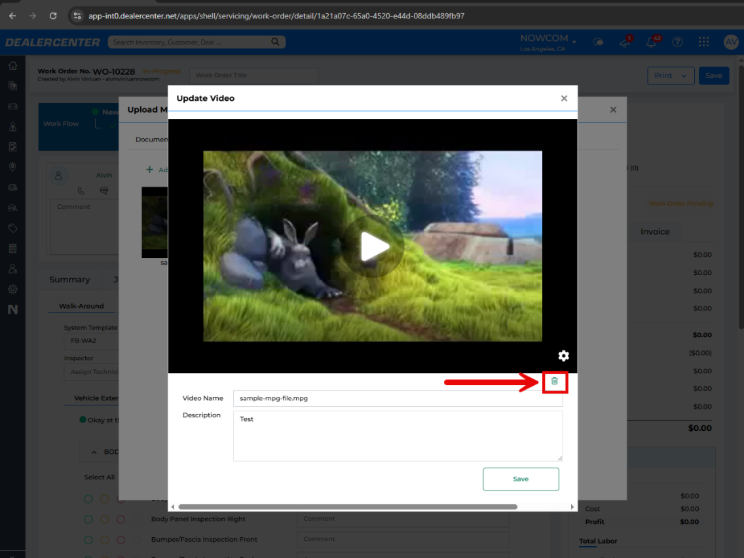Image resolution: width=744 pixels, height=558 pixels.
Task: Select the Walk-Around tab
Action: point(81,306)
